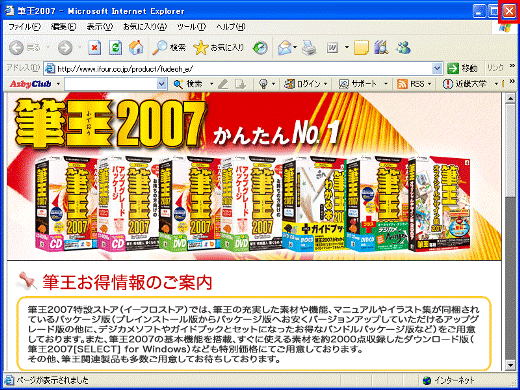
Task: Click the pushpin icon beside heading
Action: [27, 281]
